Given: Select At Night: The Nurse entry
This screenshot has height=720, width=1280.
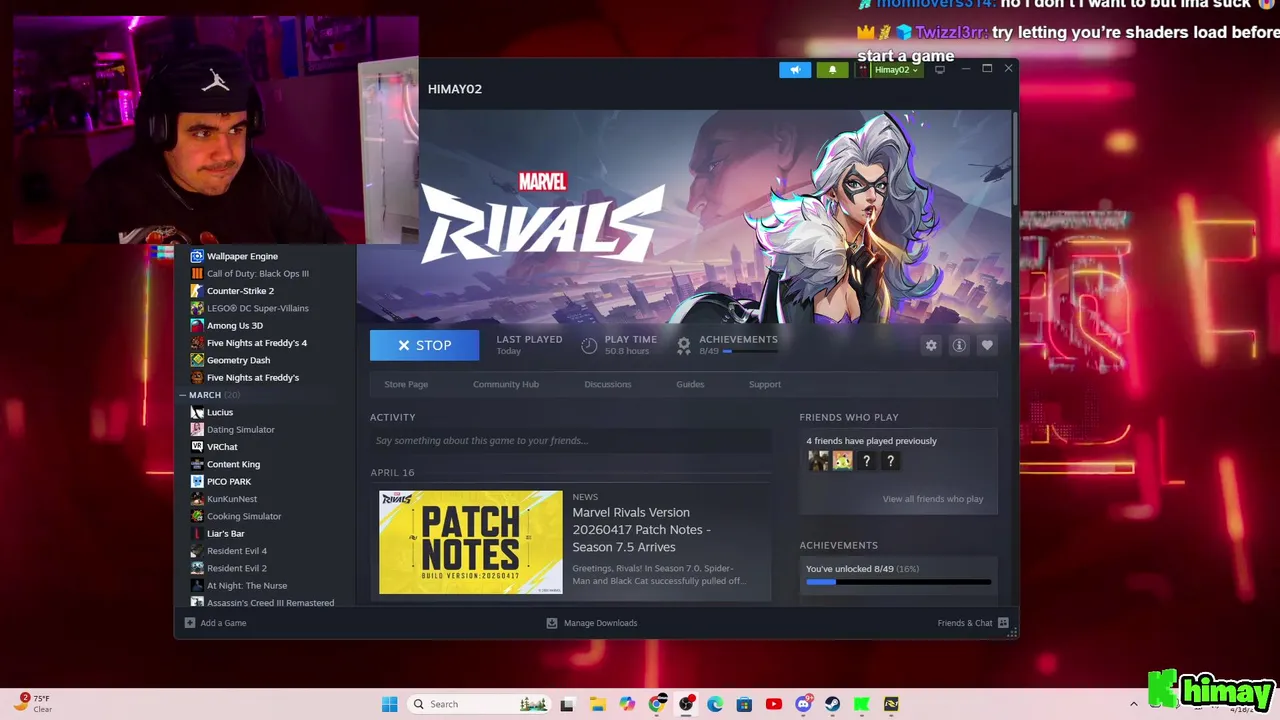Looking at the screenshot, I should 239,586.
